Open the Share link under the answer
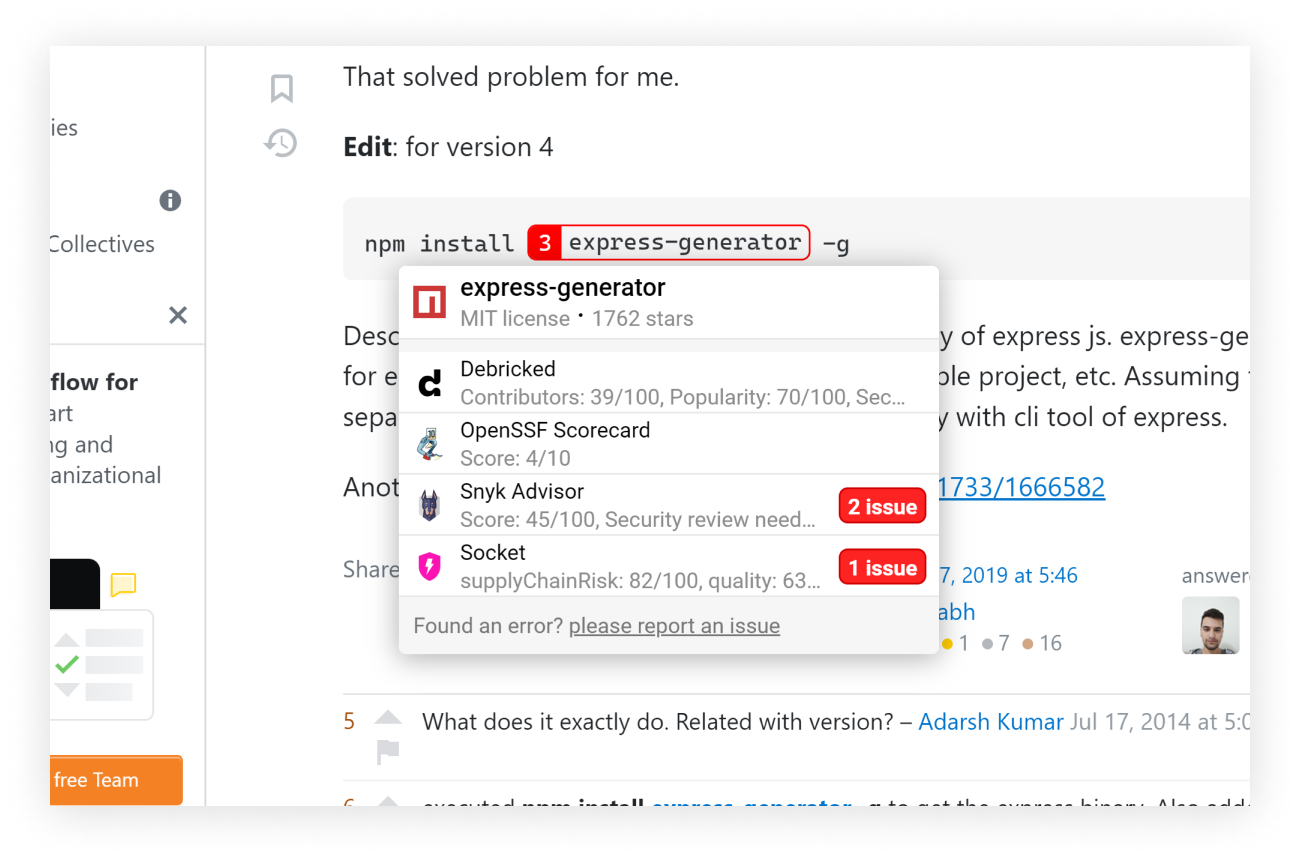 (x=371, y=569)
